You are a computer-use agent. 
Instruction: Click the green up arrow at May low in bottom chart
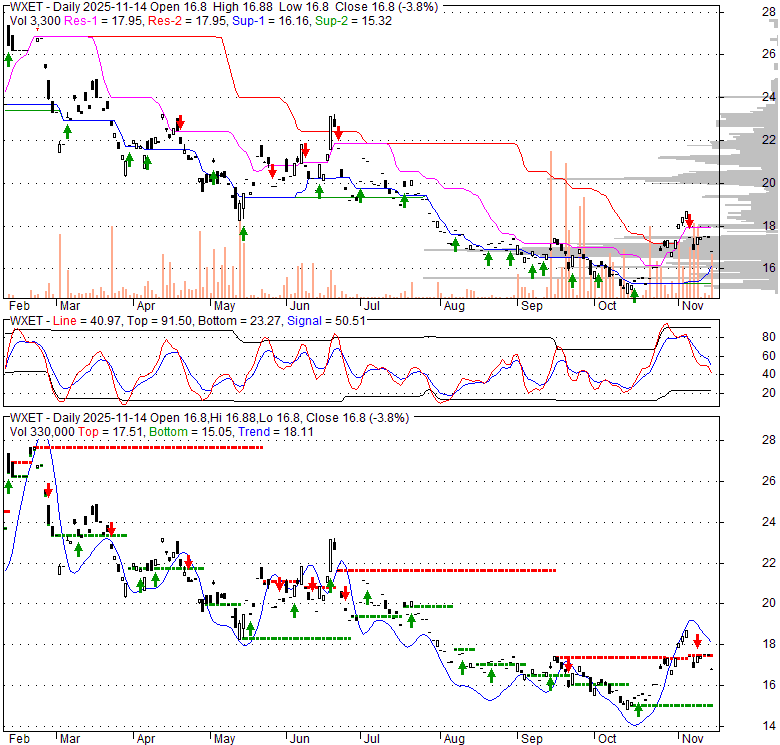pyautogui.click(x=242, y=631)
